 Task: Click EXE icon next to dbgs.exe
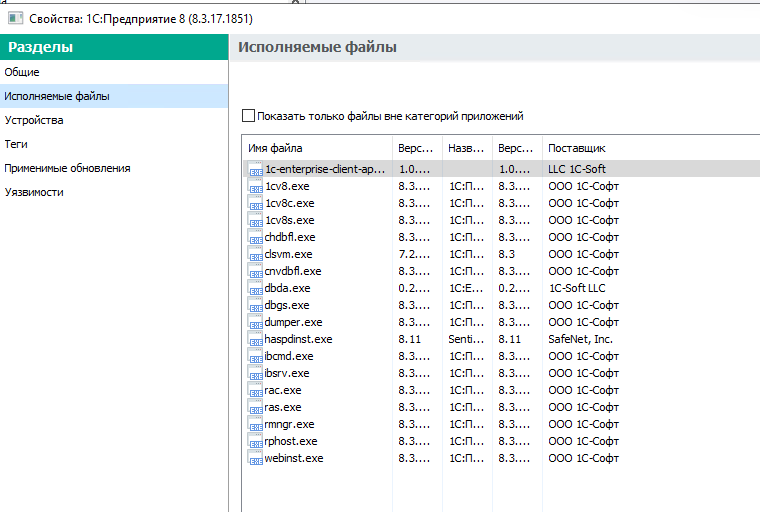tap(255, 305)
